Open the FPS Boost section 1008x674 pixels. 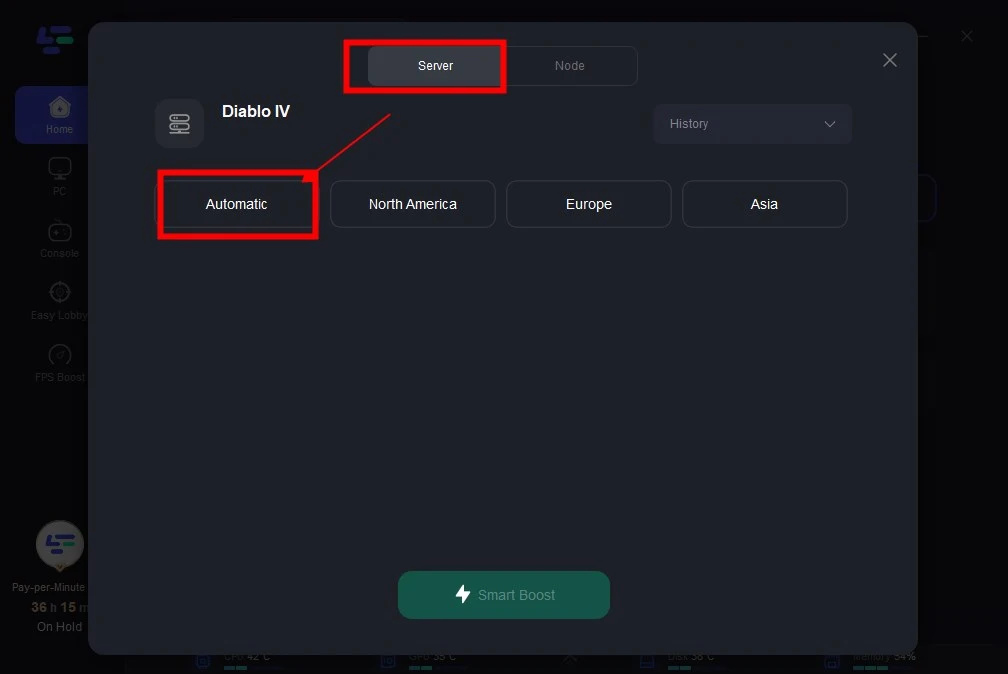pyautogui.click(x=60, y=363)
